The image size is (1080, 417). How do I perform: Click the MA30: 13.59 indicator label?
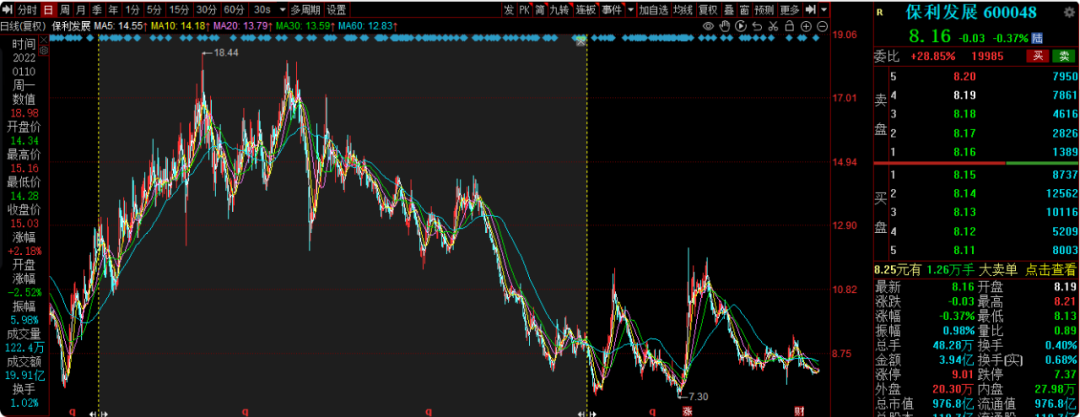pos(304,26)
